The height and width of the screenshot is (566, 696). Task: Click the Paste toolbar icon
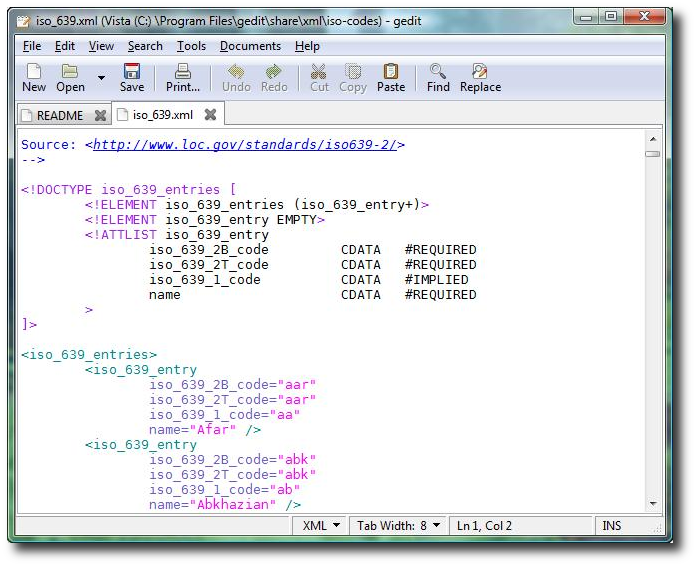tap(391, 77)
